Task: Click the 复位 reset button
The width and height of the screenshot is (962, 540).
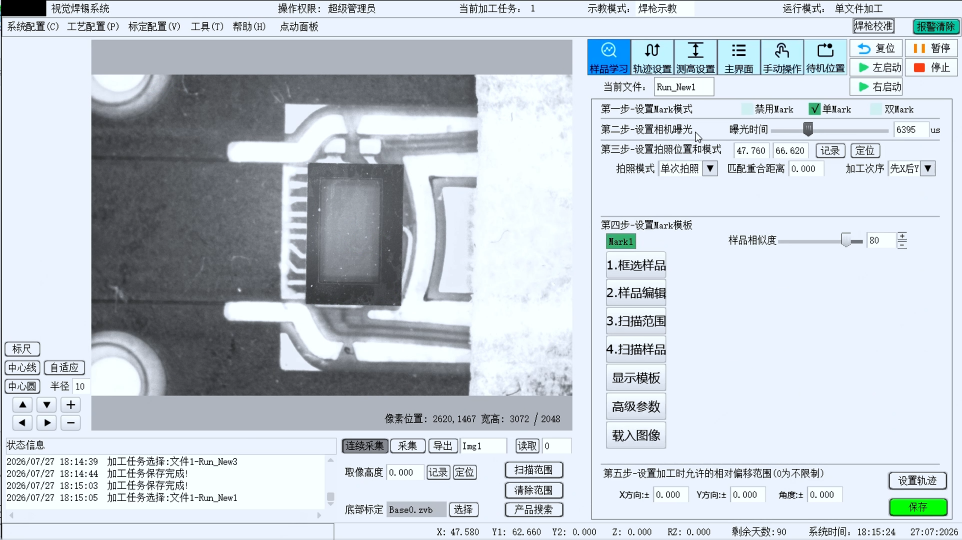Action: click(x=876, y=48)
